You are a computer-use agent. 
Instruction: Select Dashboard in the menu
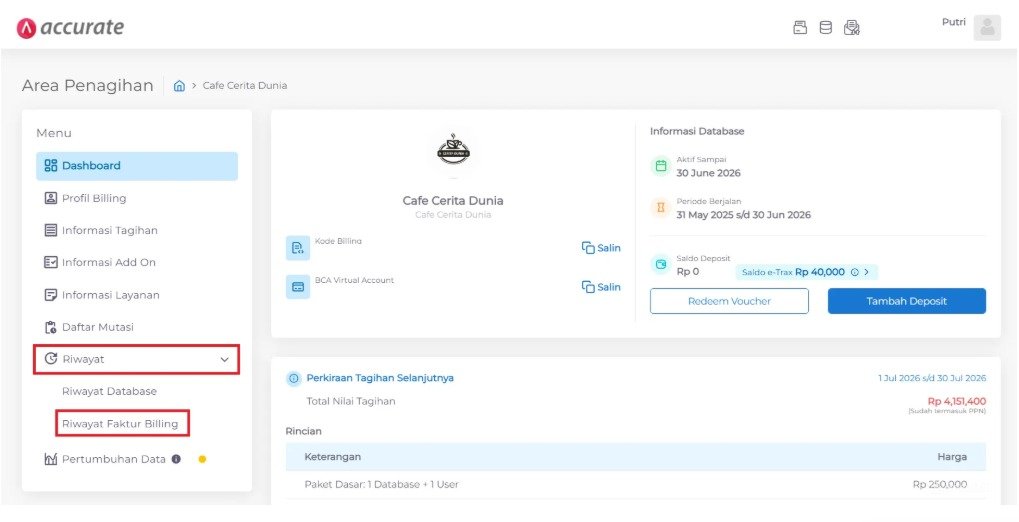pos(137,166)
